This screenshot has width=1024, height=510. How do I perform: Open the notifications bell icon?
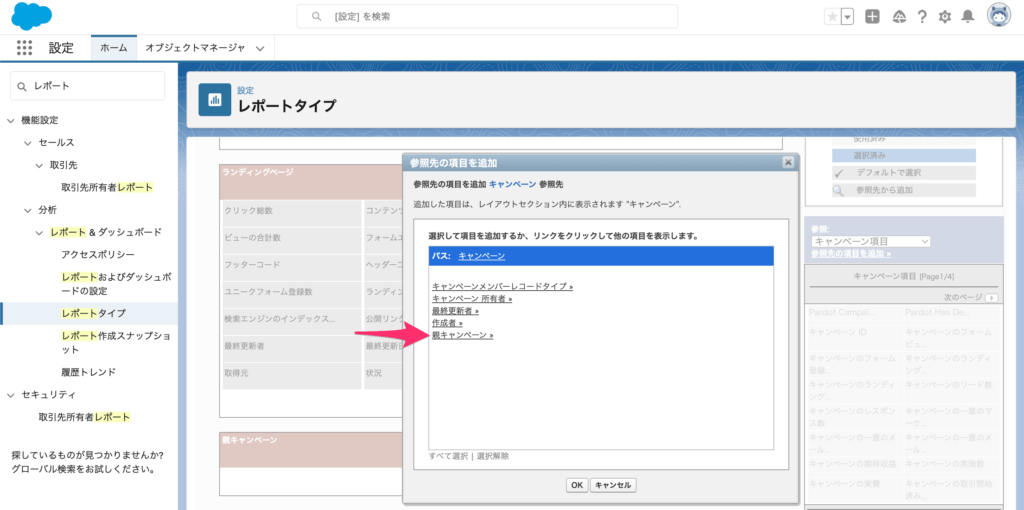tap(968, 17)
